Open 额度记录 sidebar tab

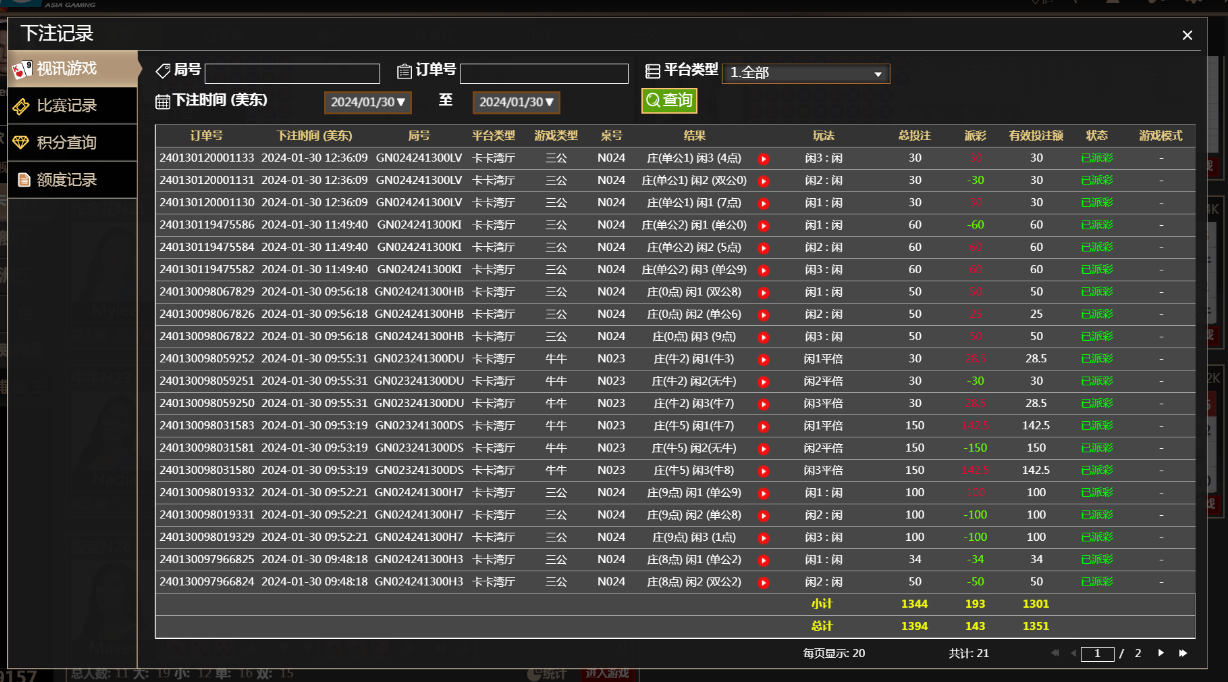tap(69, 180)
